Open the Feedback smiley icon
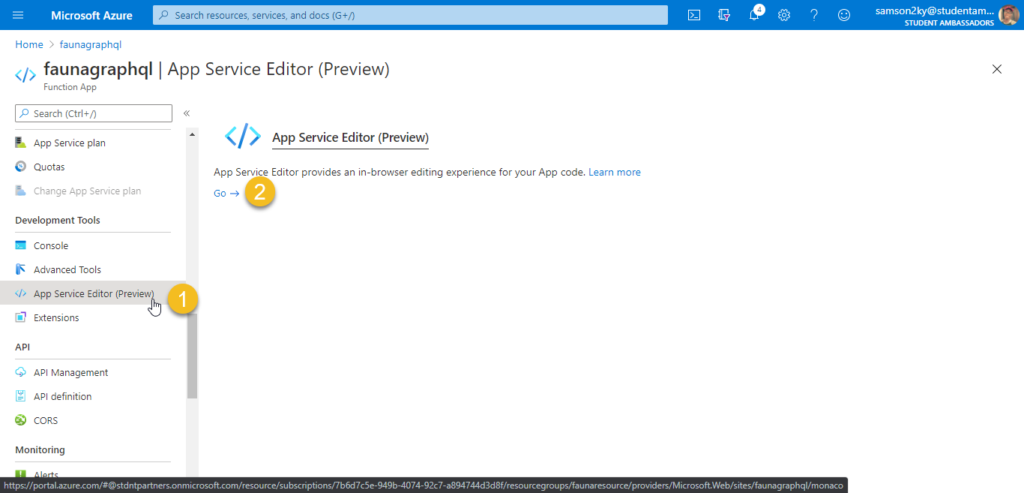1024x493 pixels. click(844, 15)
